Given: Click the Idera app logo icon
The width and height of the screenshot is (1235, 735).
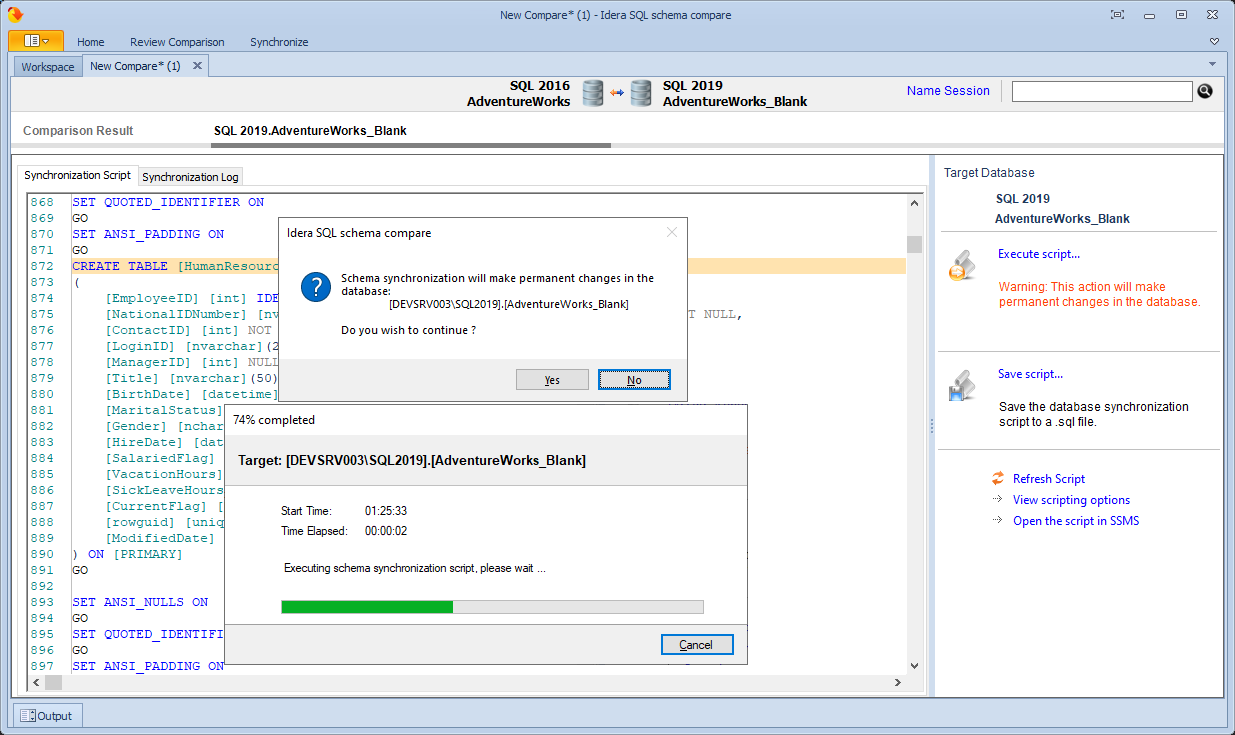Looking at the screenshot, I should (15, 15).
